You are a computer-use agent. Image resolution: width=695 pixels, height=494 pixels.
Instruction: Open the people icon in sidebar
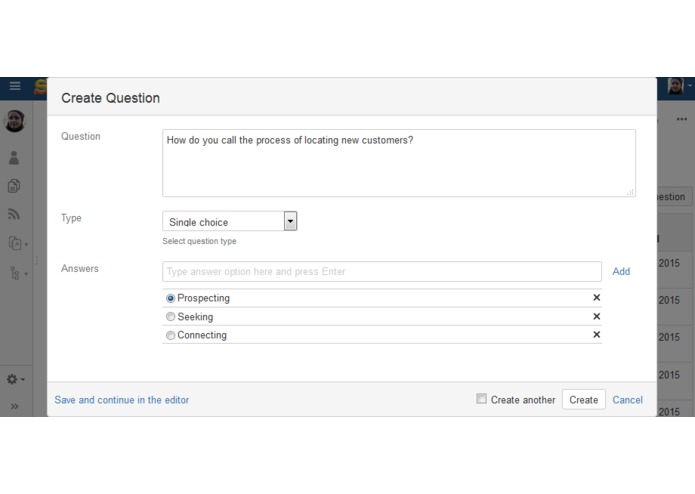14,158
